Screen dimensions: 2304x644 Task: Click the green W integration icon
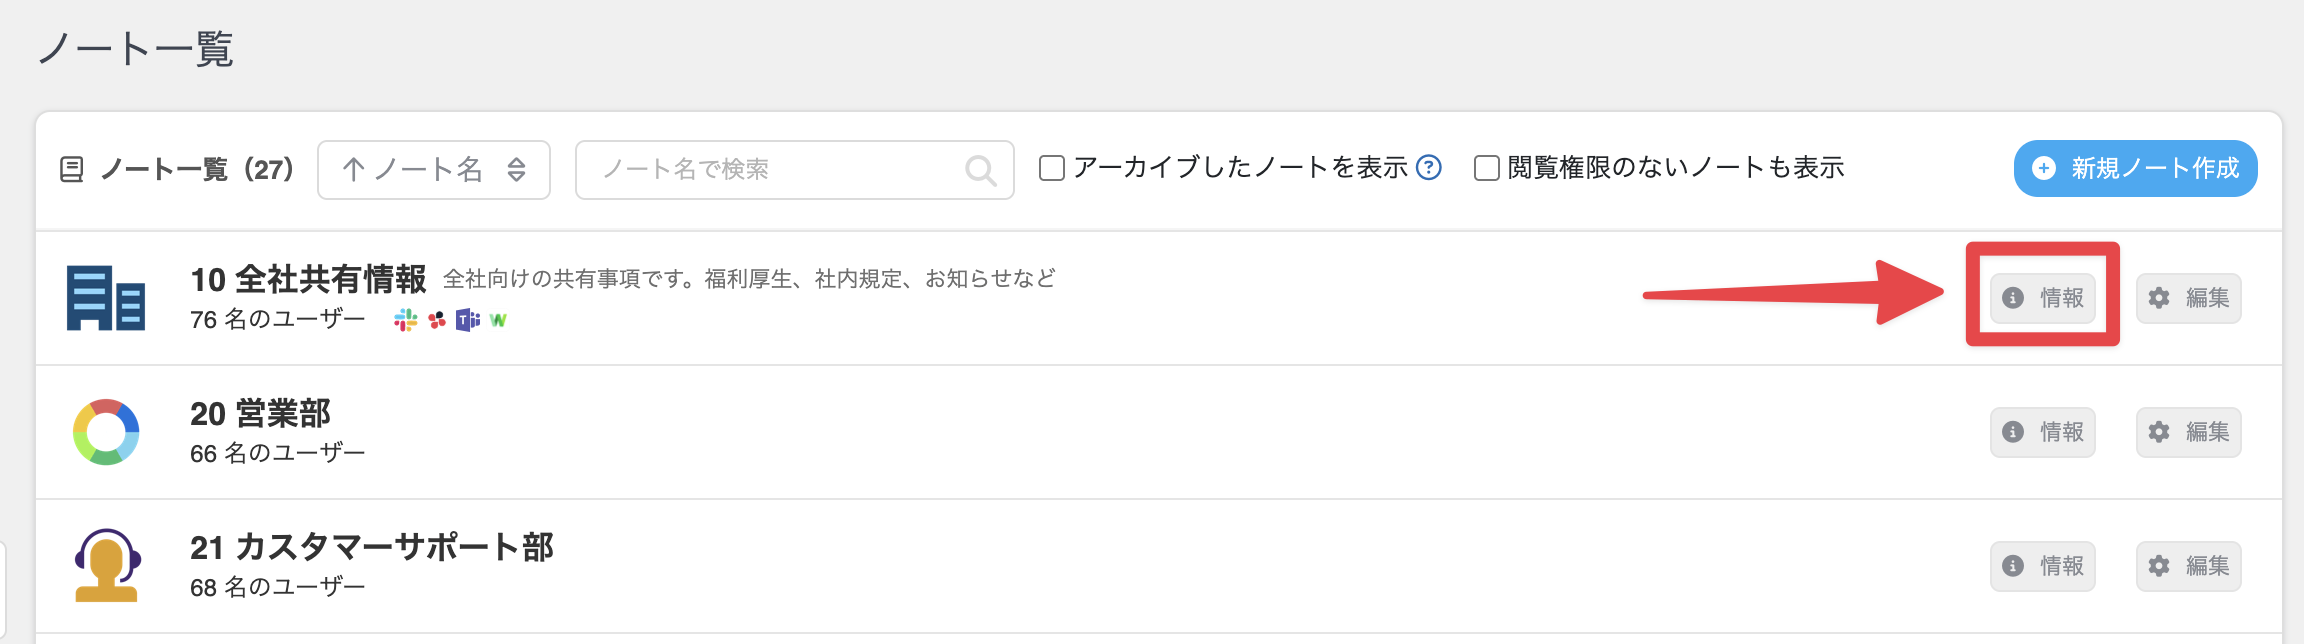(498, 320)
